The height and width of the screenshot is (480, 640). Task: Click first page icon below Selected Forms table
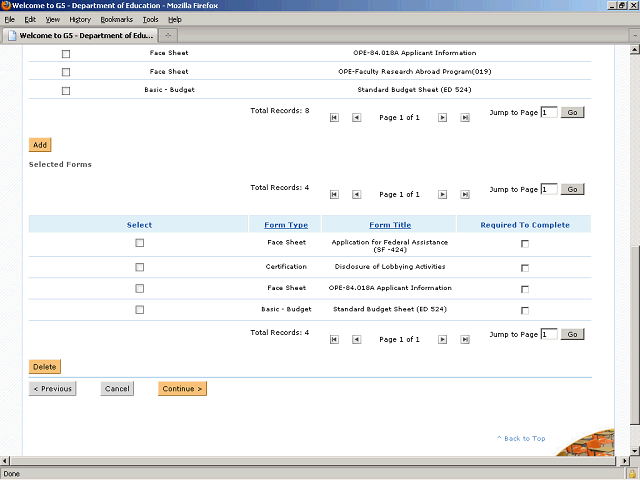[333, 339]
